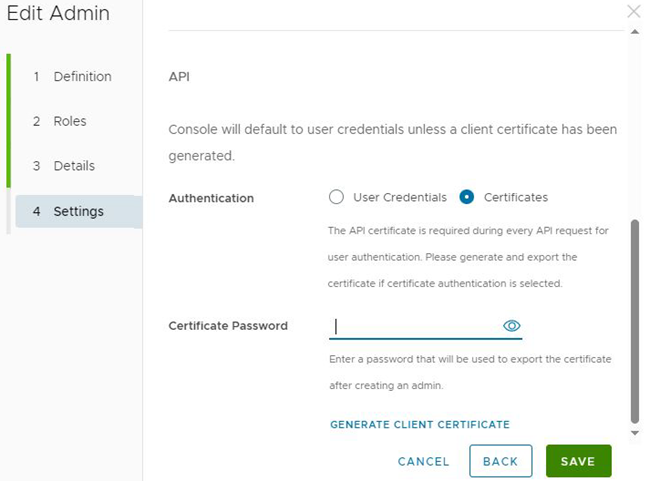The image size is (650, 481).
Task: Close the Edit Admin dialog
Action: 634,11
